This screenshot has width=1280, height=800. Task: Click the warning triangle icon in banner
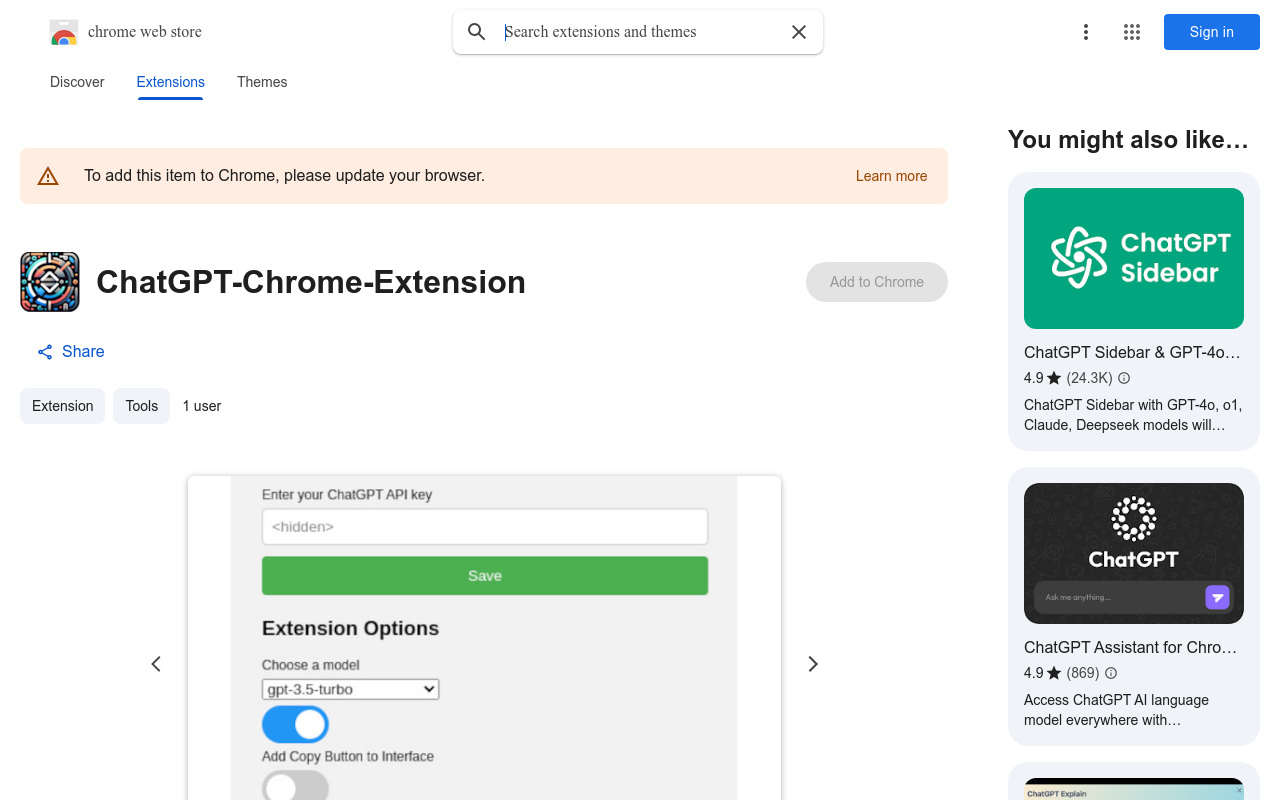click(48, 176)
